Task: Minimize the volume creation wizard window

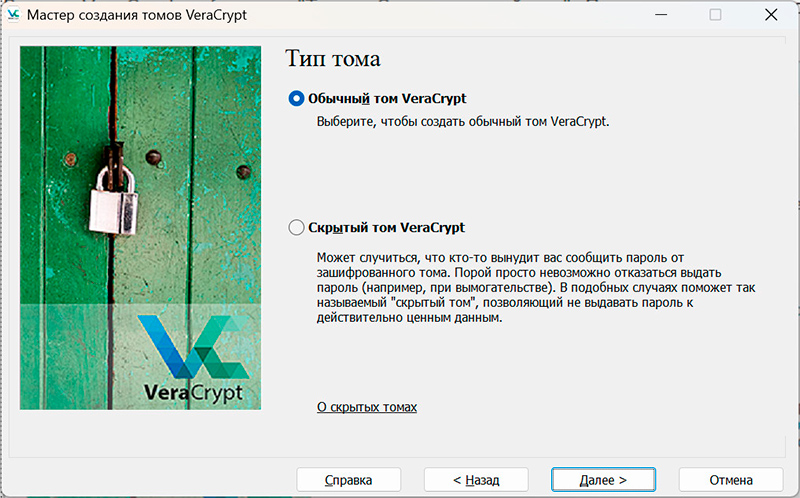Action: coord(659,16)
